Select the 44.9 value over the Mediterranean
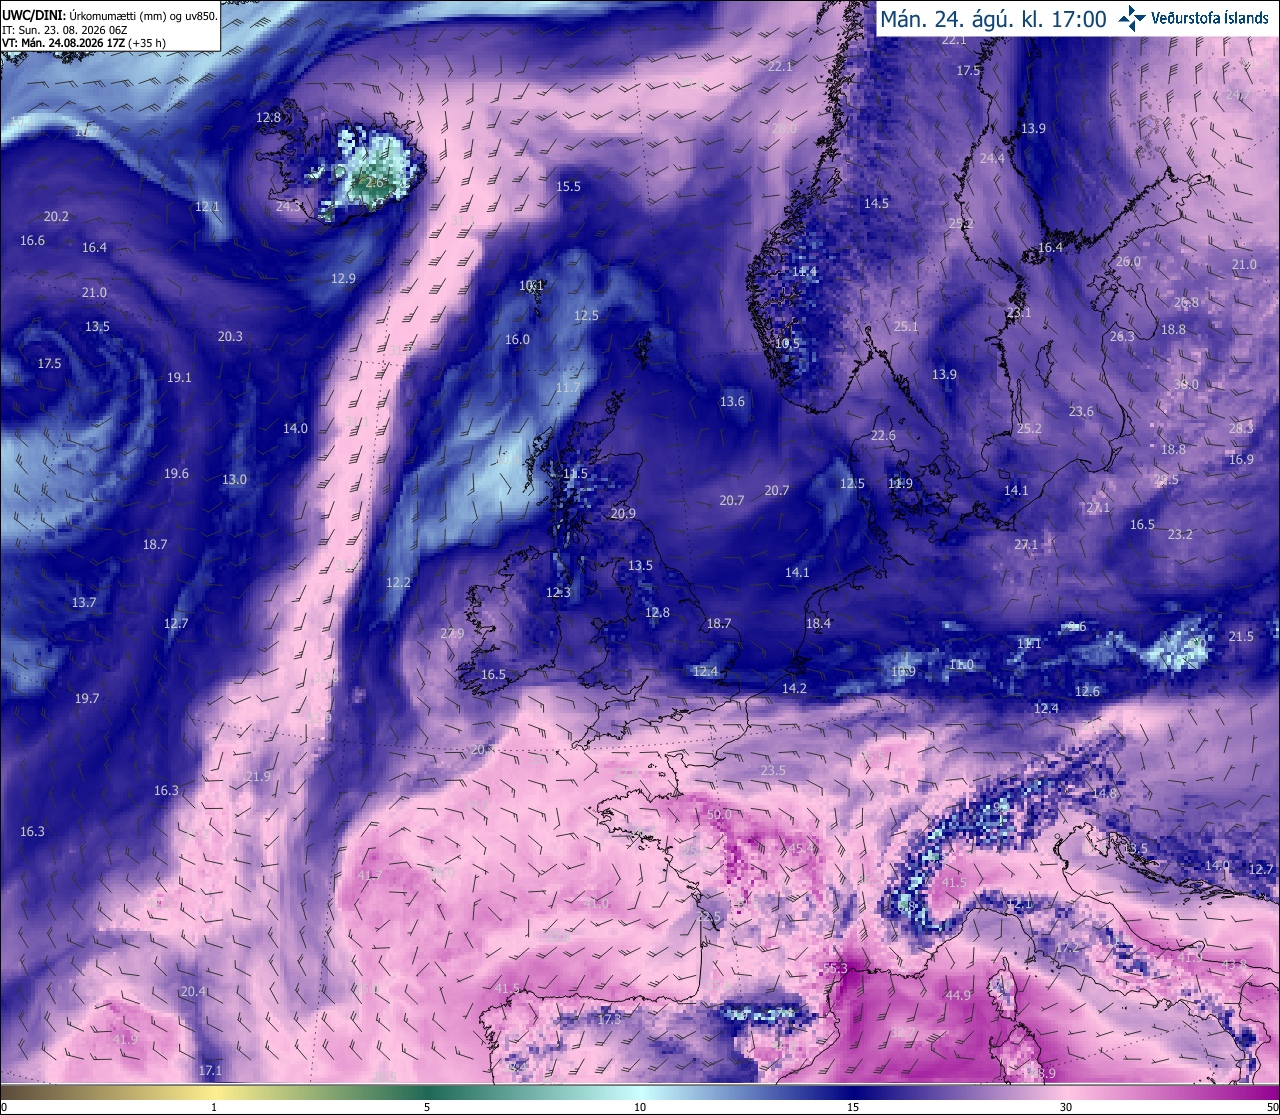1280x1115 pixels. pos(958,995)
